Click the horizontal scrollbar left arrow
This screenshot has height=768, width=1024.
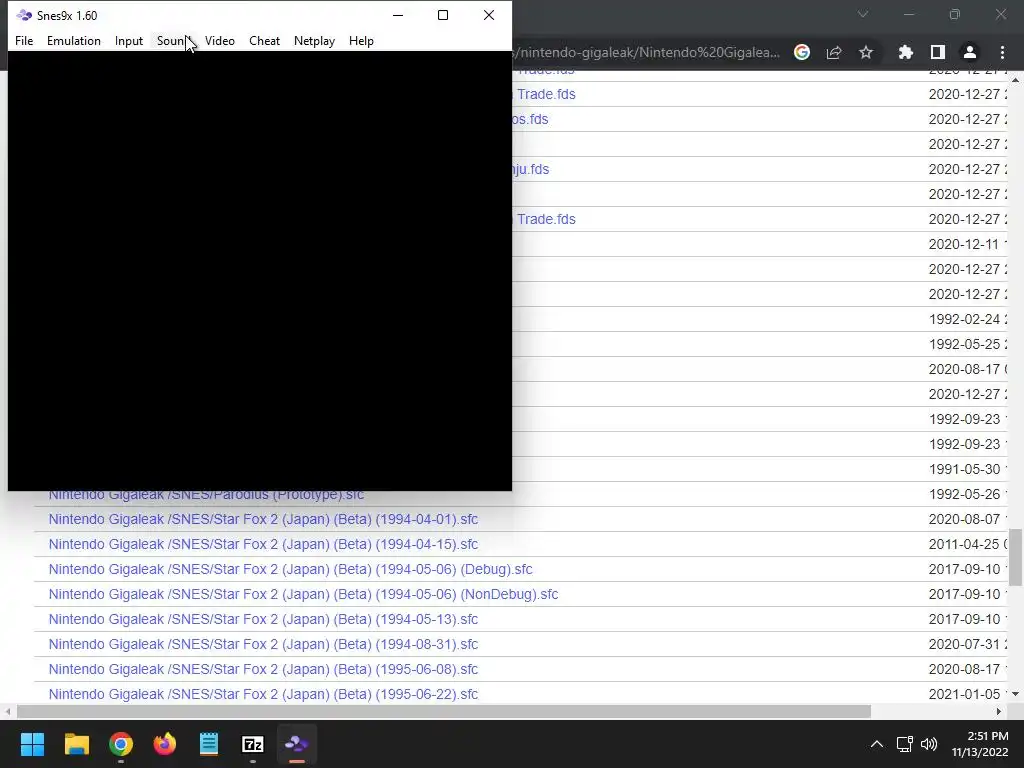pyautogui.click(x=8, y=711)
